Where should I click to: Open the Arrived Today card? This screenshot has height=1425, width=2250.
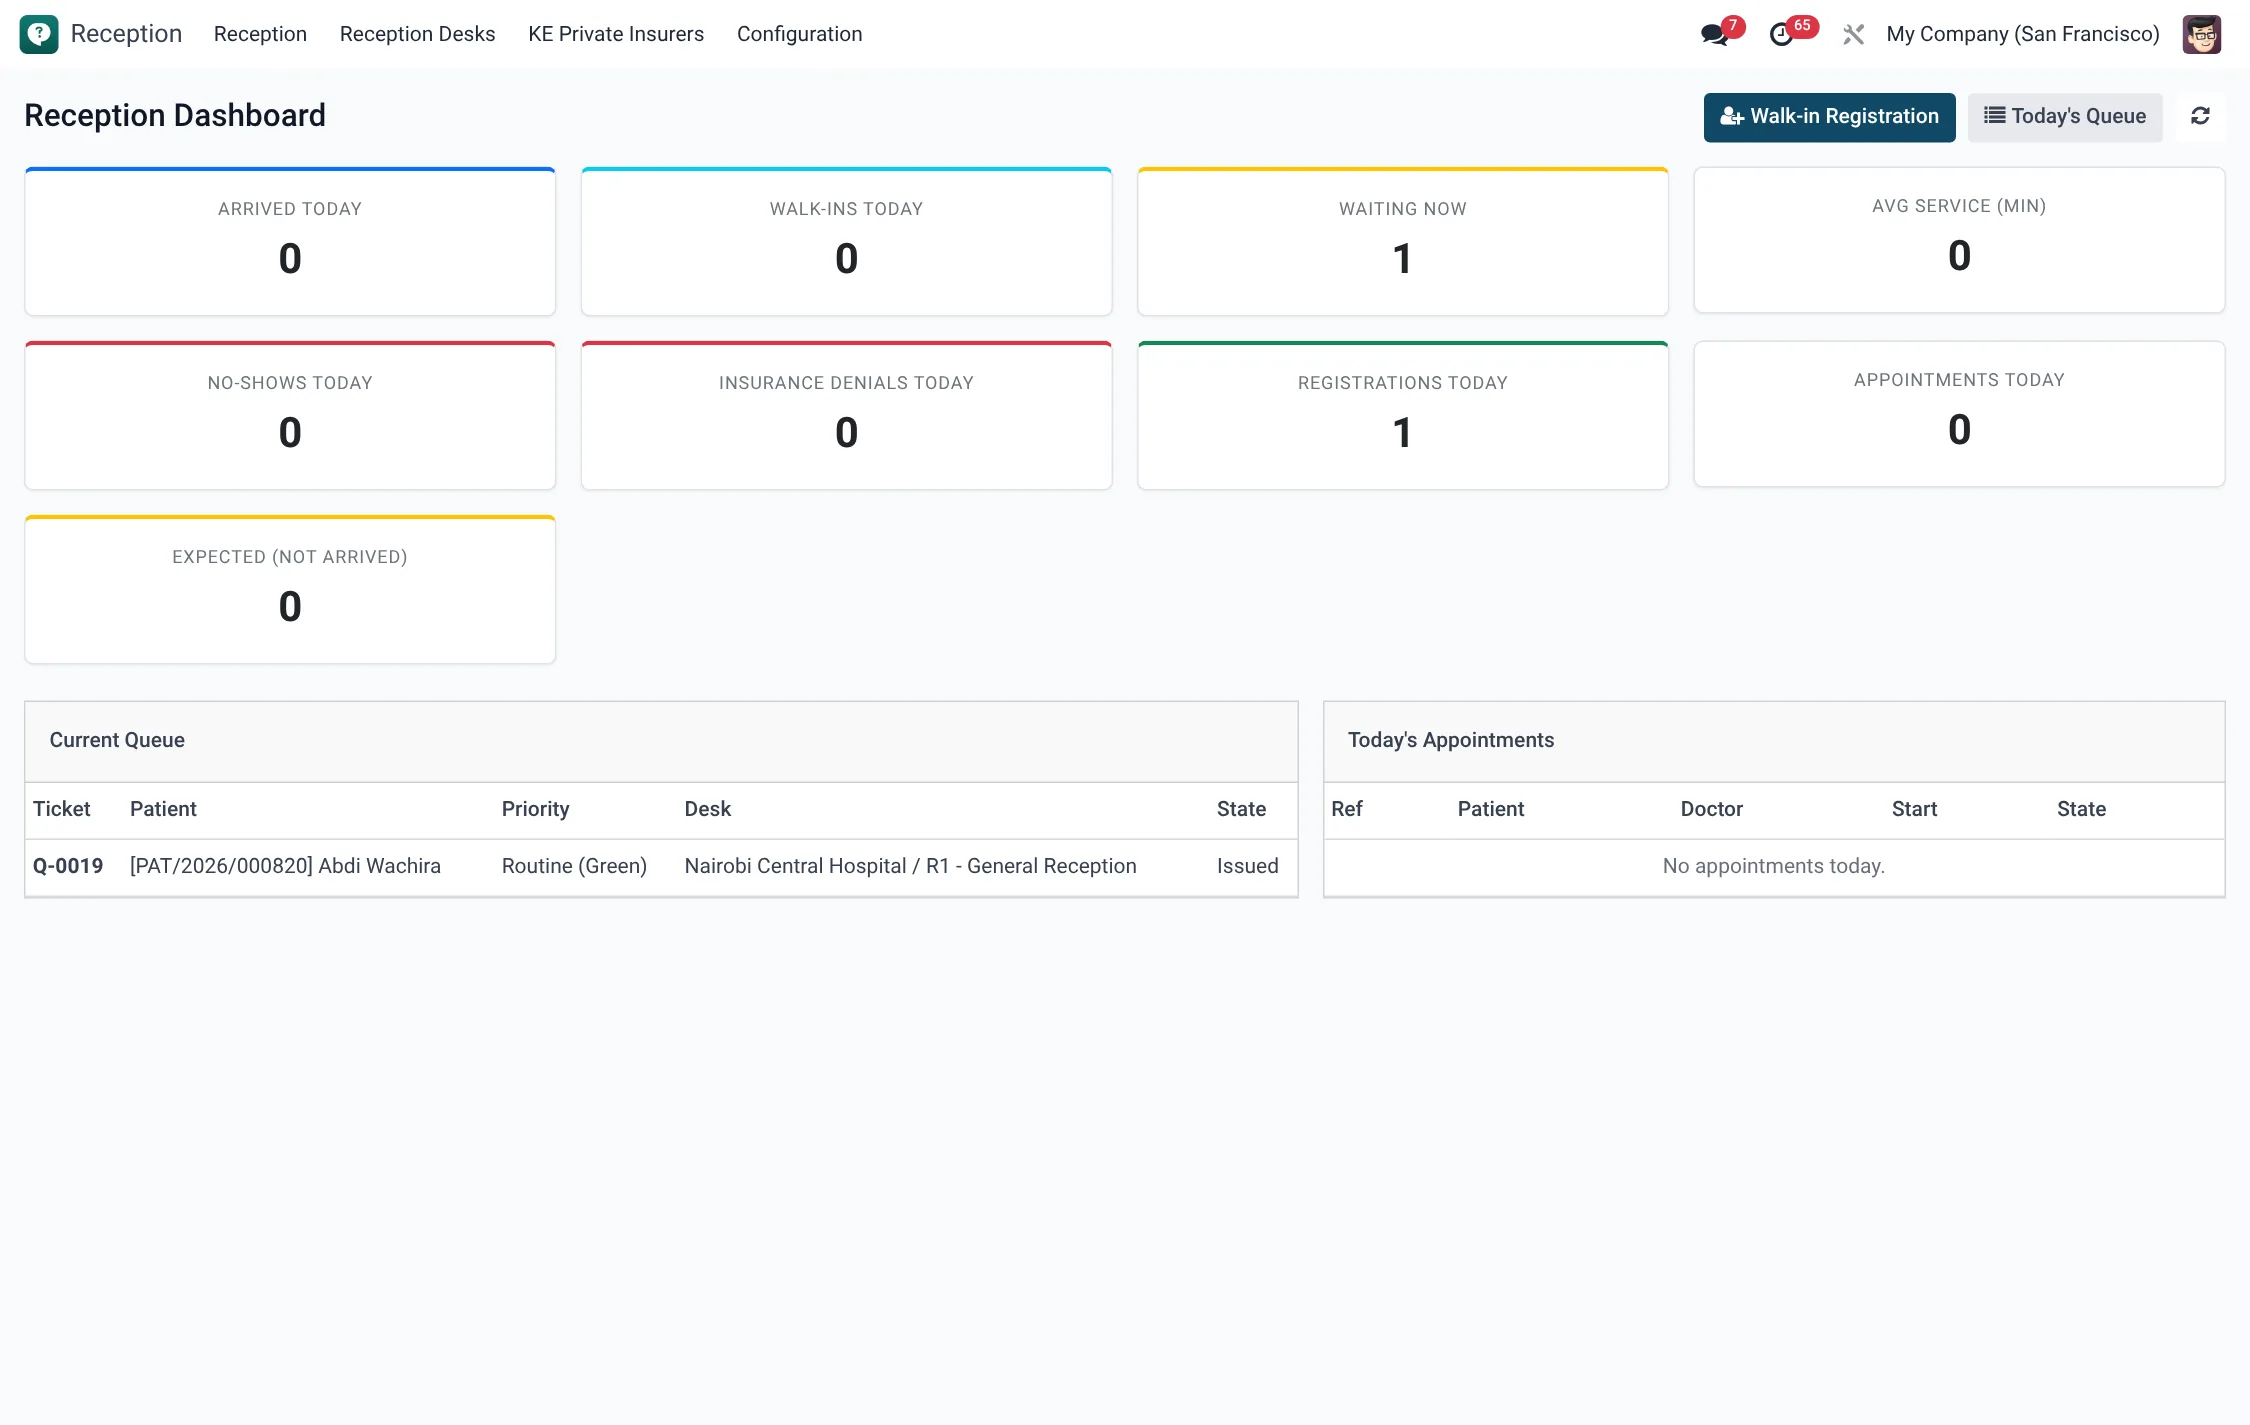[x=290, y=241]
